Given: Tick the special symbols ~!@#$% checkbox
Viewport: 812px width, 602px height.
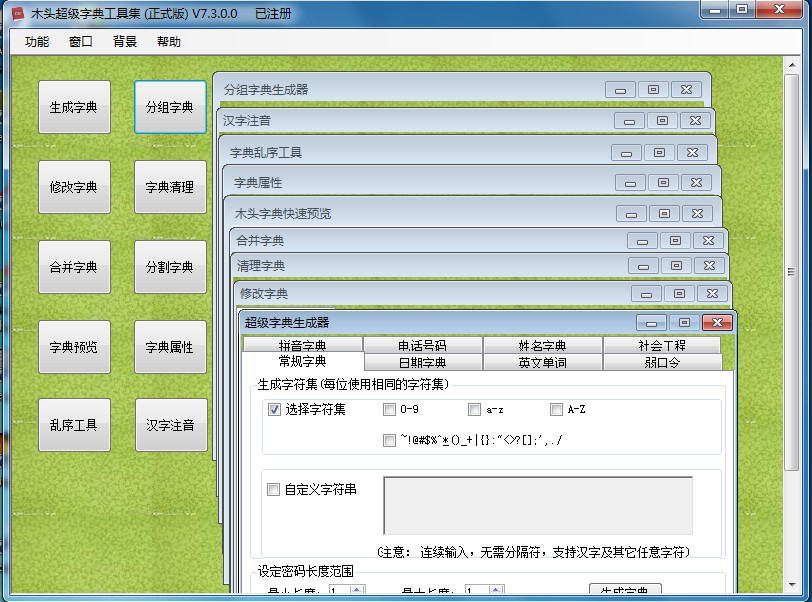Looking at the screenshot, I should click(389, 440).
